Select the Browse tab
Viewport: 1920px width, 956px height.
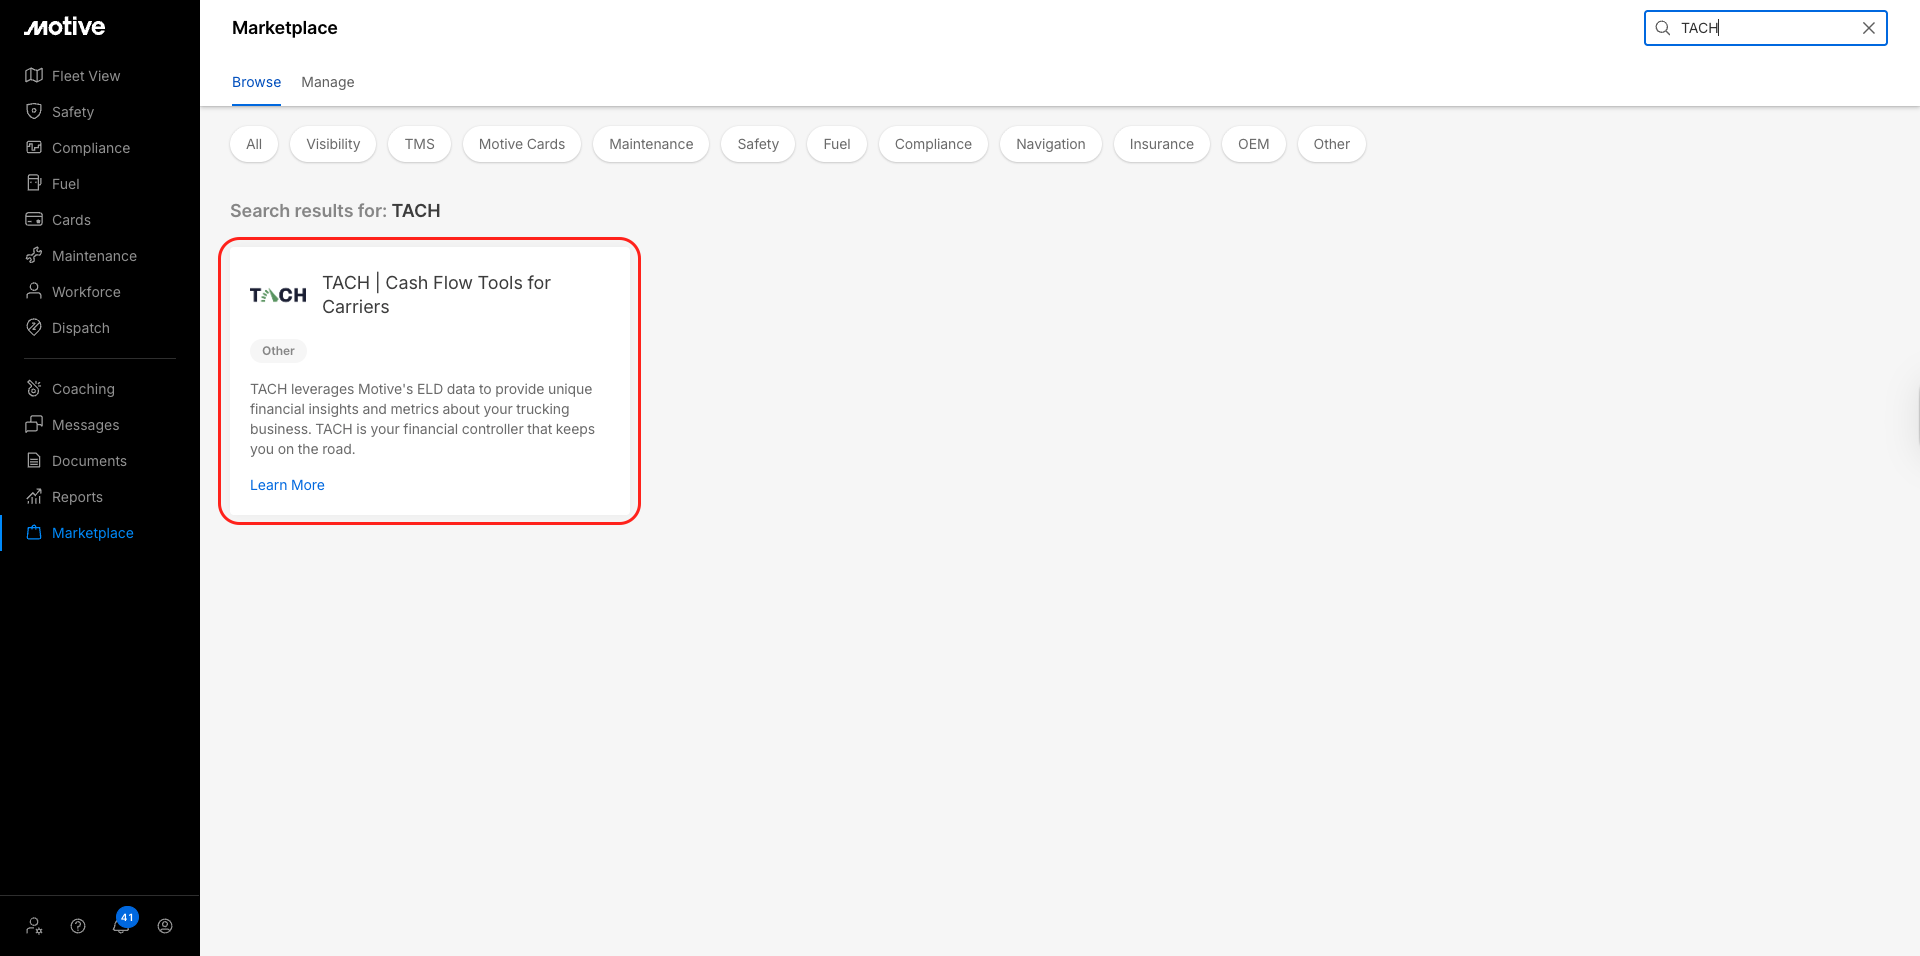click(x=256, y=82)
